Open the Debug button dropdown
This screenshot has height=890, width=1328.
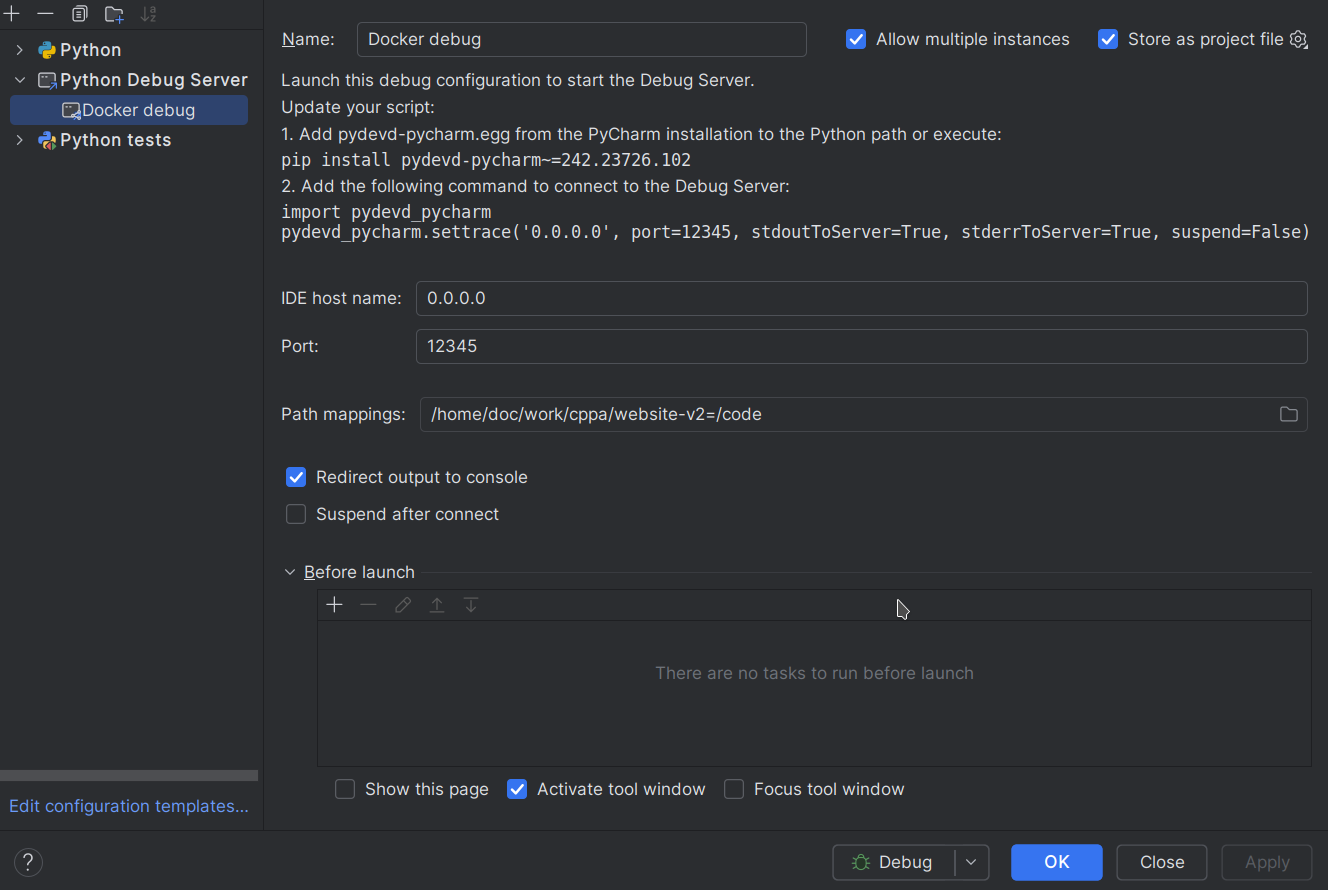tap(970, 862)
